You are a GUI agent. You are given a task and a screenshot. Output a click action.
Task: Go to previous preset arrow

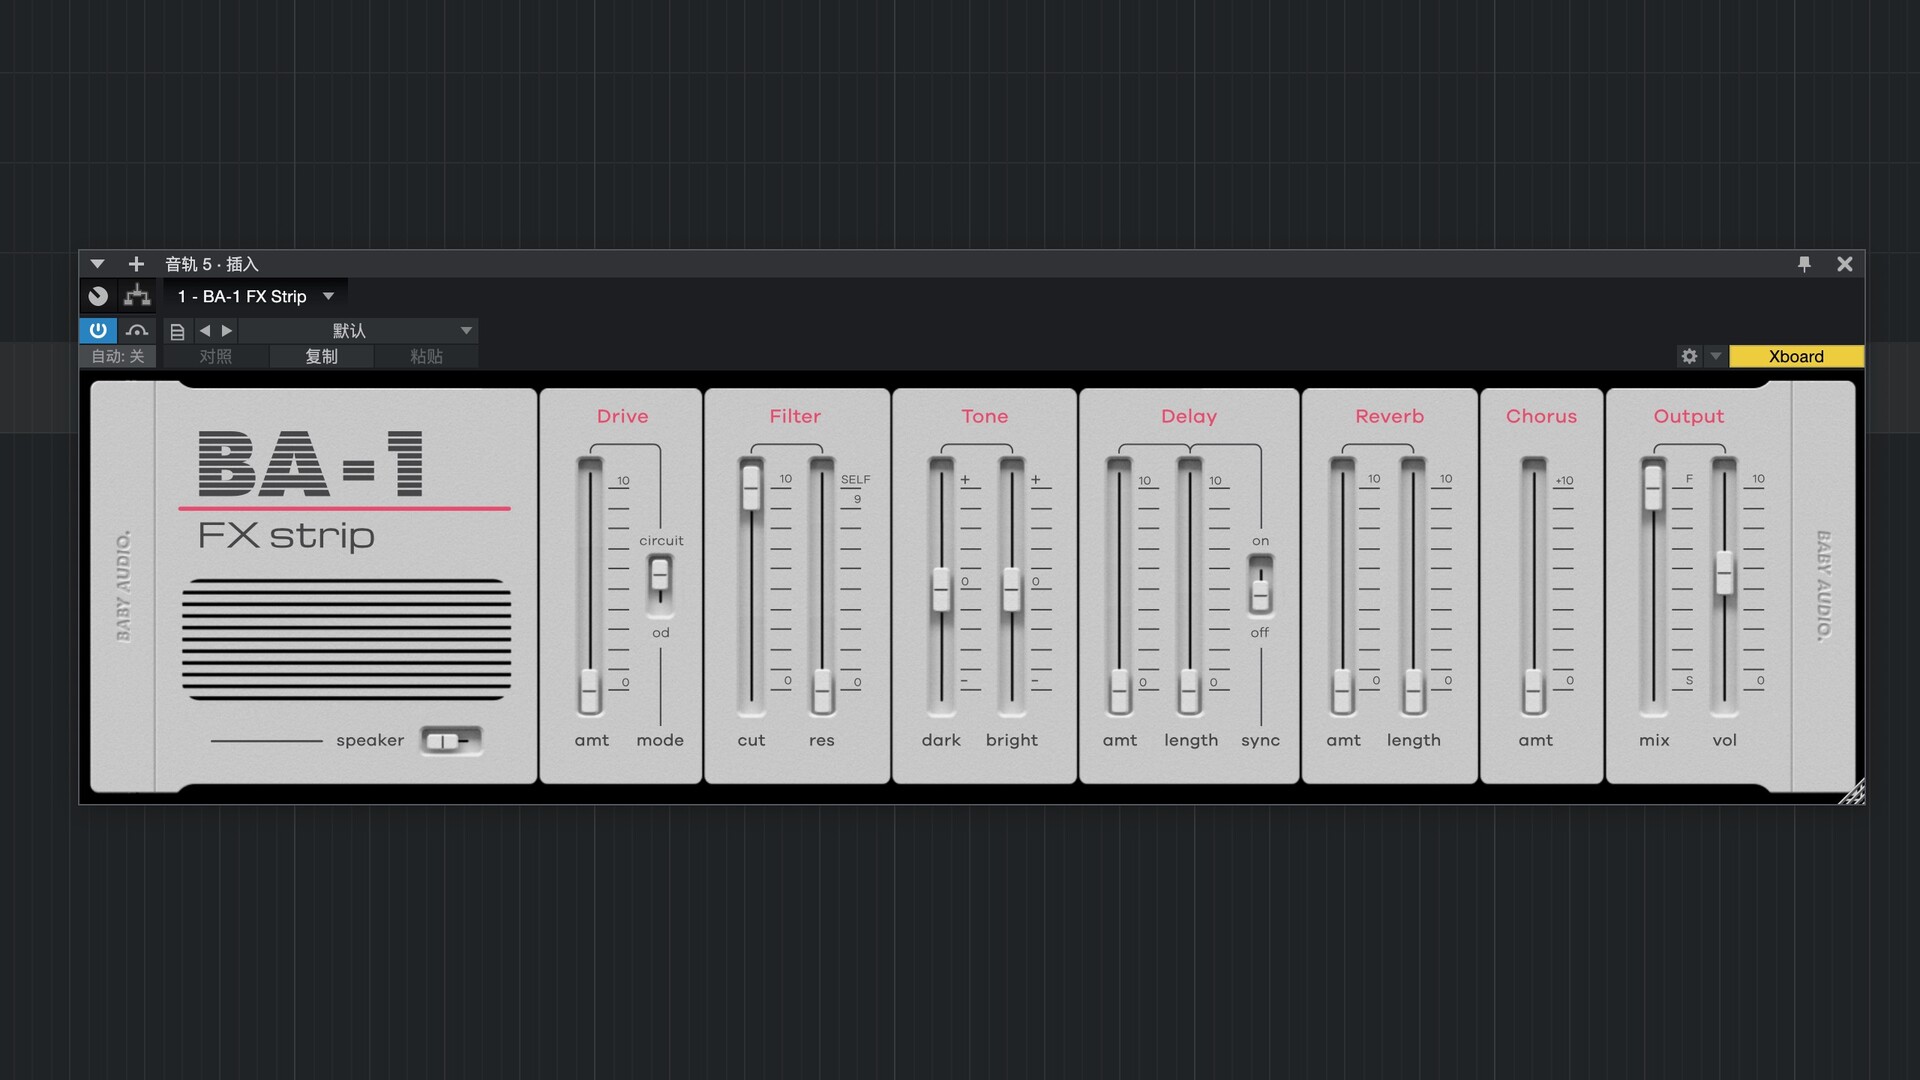point(205,331)
